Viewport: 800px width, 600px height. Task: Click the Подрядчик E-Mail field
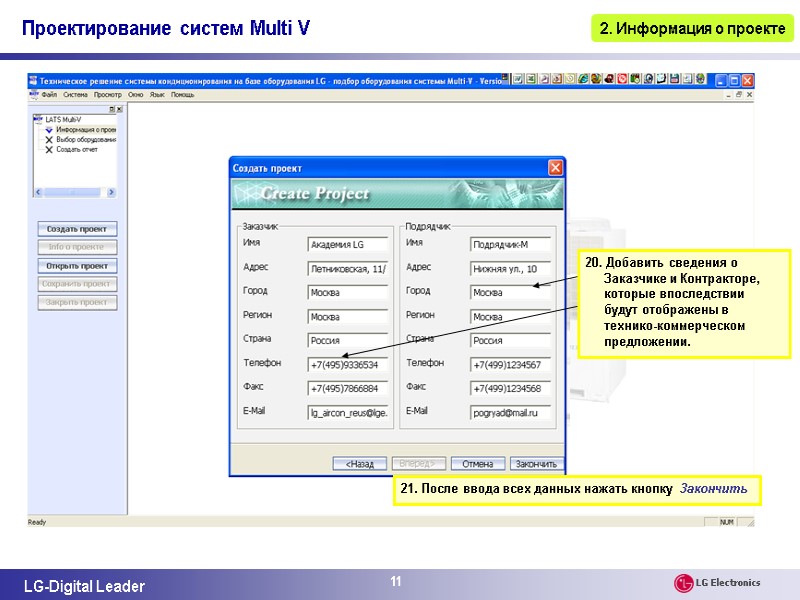[510, 413]
